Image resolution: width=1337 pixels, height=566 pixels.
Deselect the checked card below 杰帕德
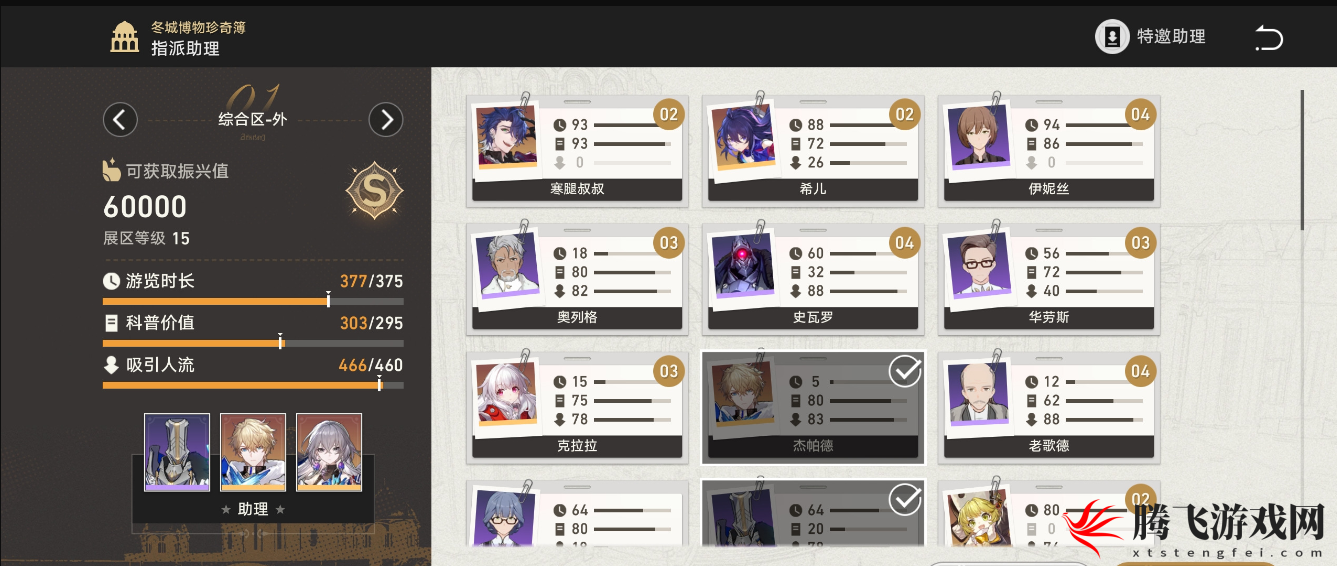click(813, 513)
